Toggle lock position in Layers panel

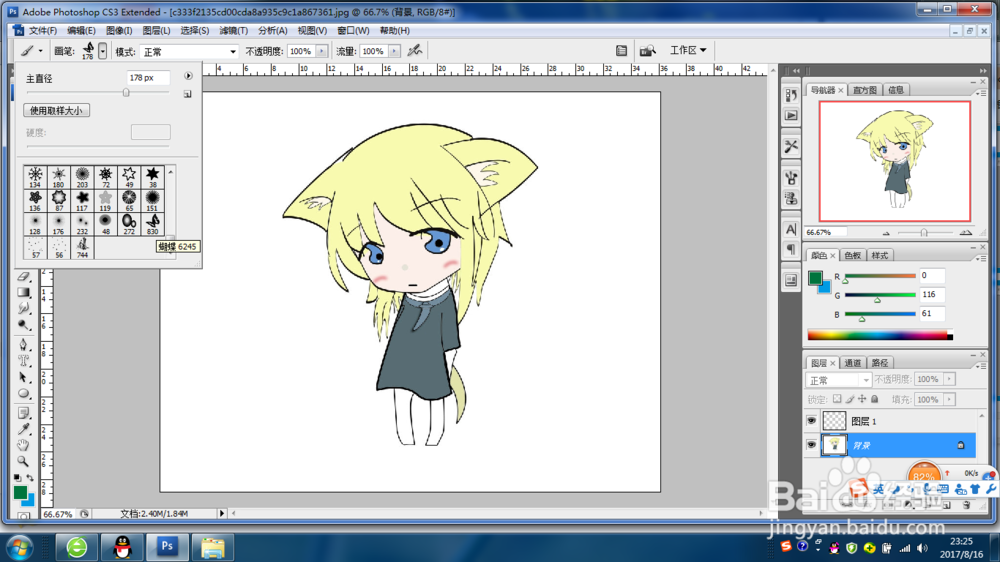862,399
